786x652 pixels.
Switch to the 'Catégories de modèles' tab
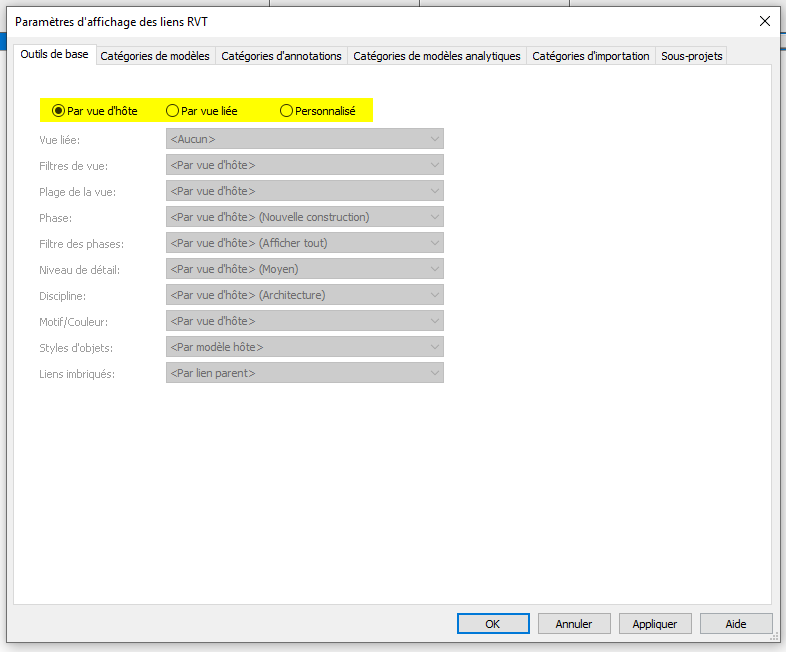[155, 56]
